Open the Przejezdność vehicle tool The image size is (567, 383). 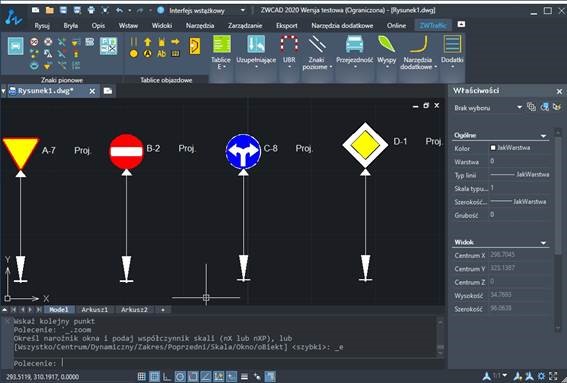click(354, 52)
